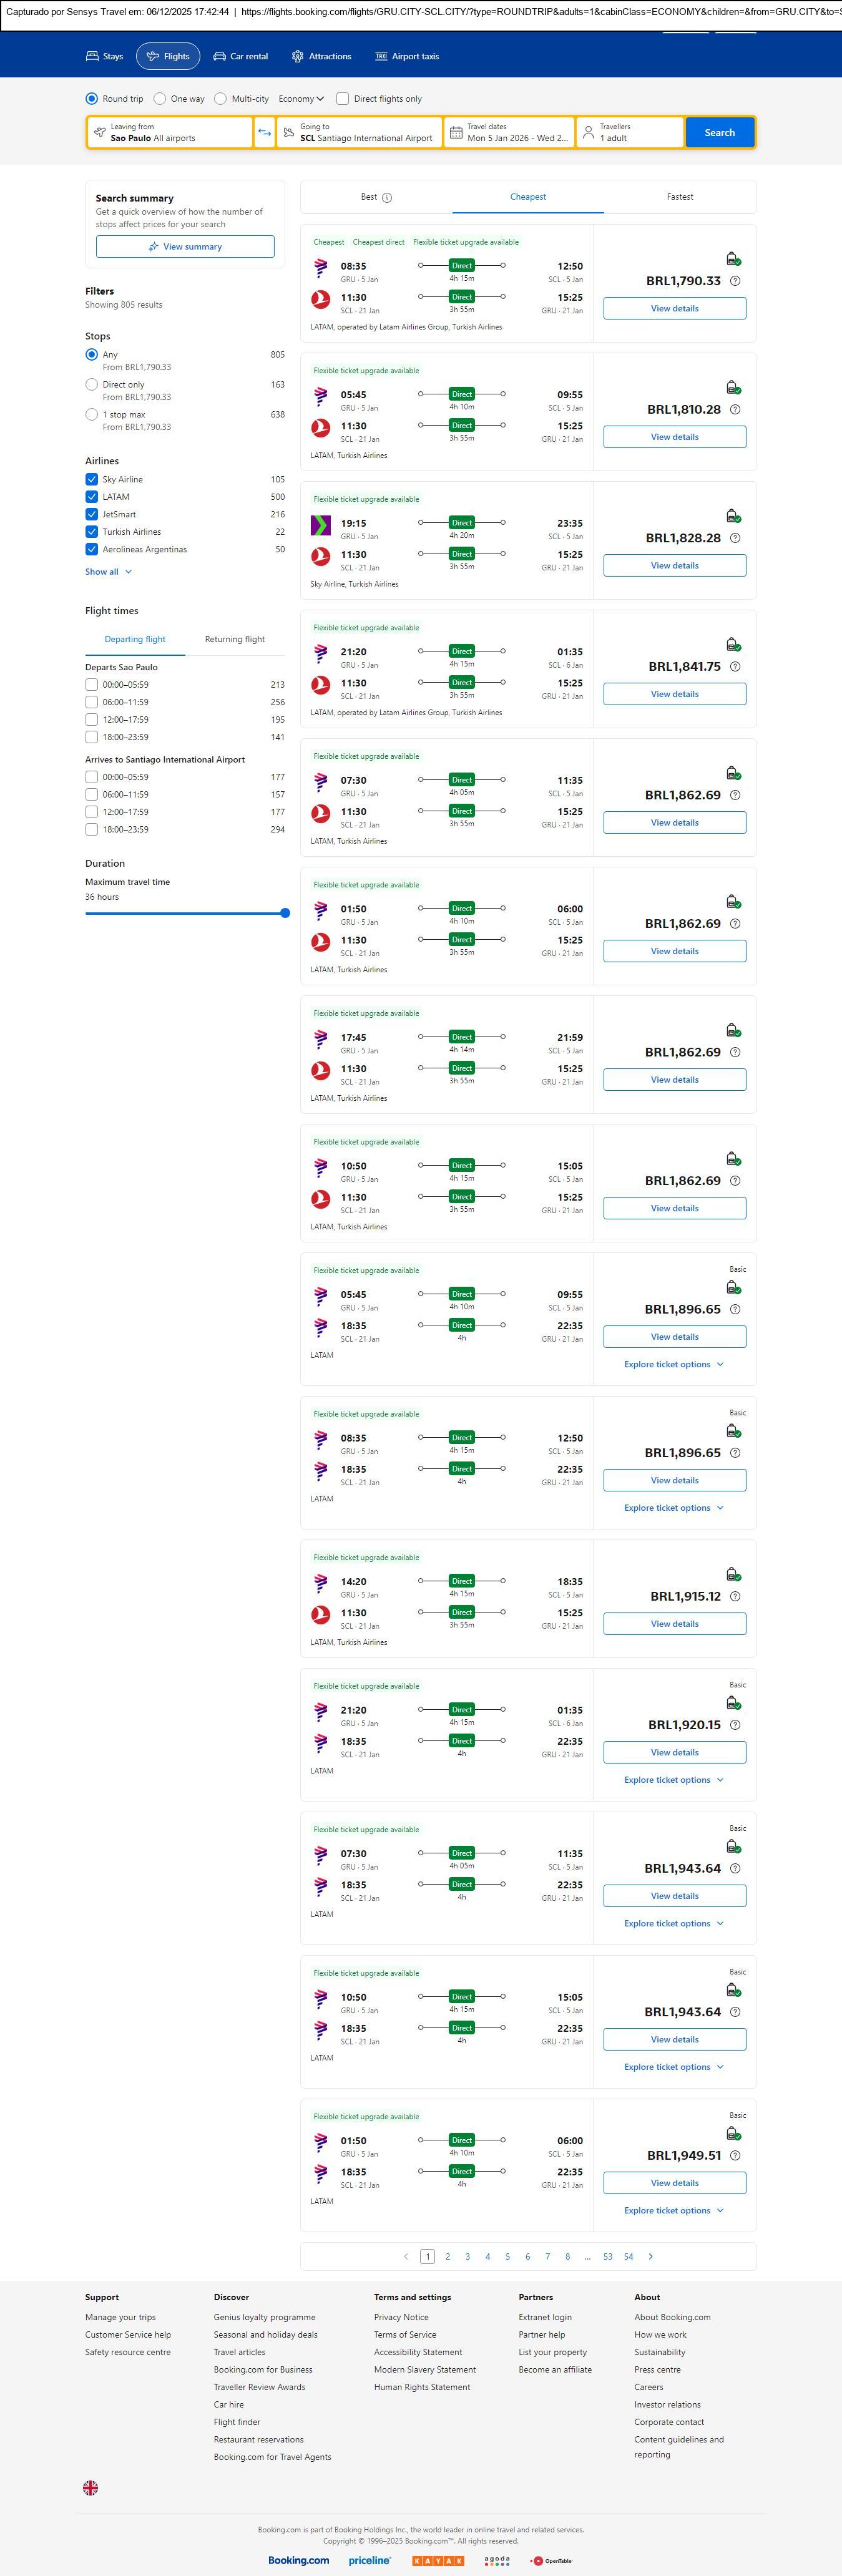
Task: Expand ticket options for BRL1,949.51 flight
Action: pyautogui.click(x=673, y=2210)
